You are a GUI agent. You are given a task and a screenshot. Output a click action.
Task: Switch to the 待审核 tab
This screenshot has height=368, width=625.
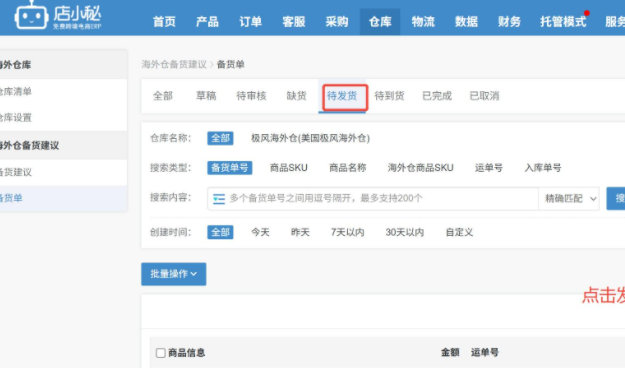[251, 96]
